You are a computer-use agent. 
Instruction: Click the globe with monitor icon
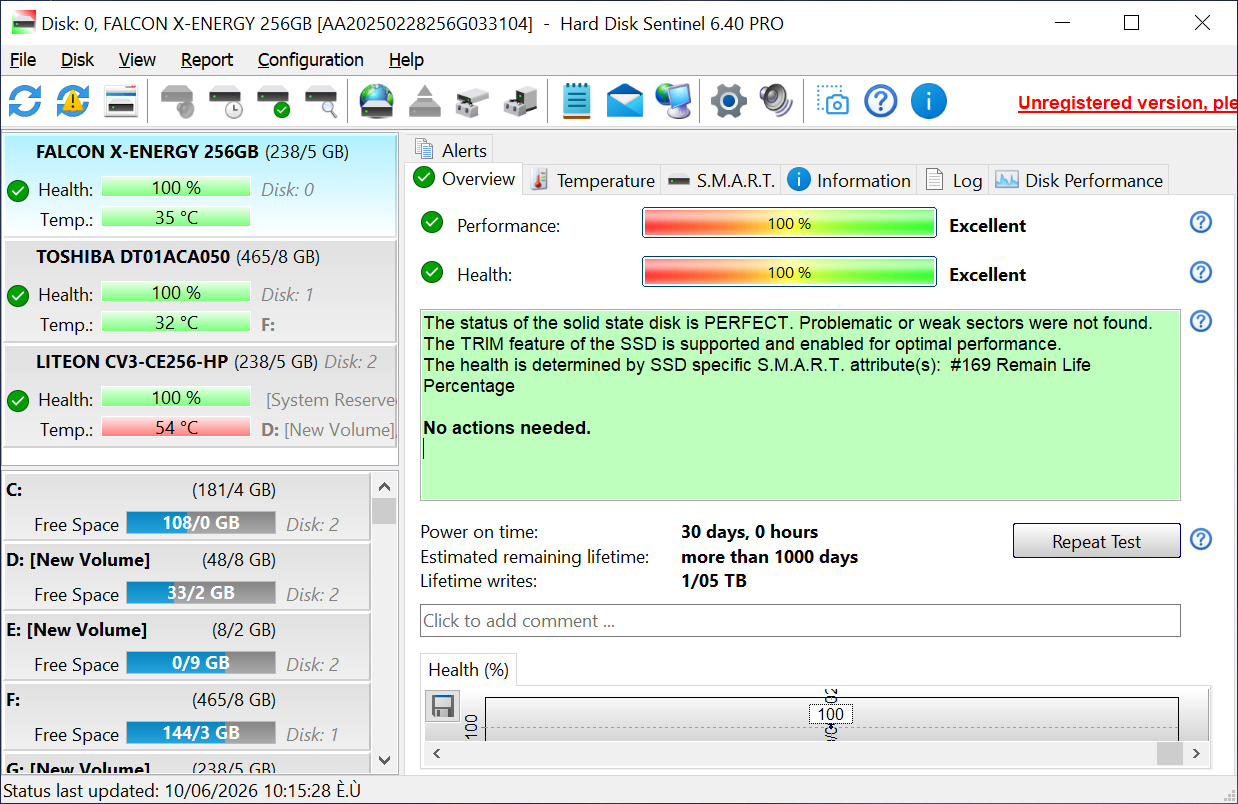point(674,101)
